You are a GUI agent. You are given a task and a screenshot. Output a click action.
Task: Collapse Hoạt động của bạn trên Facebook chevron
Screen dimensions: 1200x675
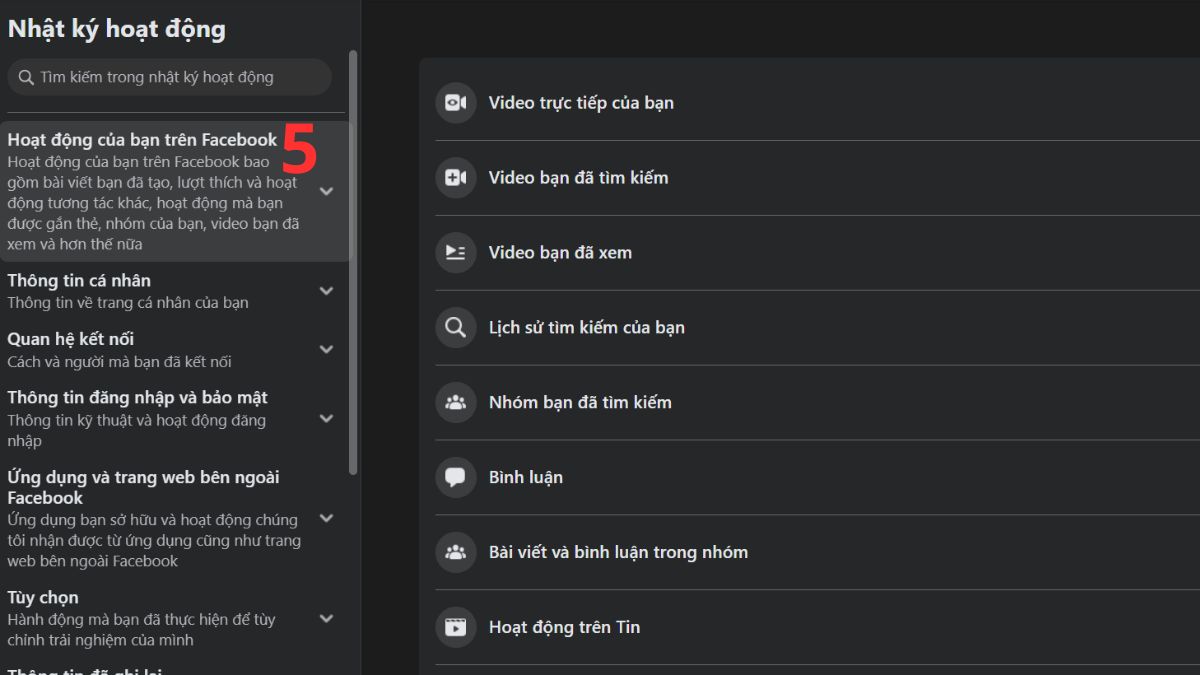pos(326,191)
